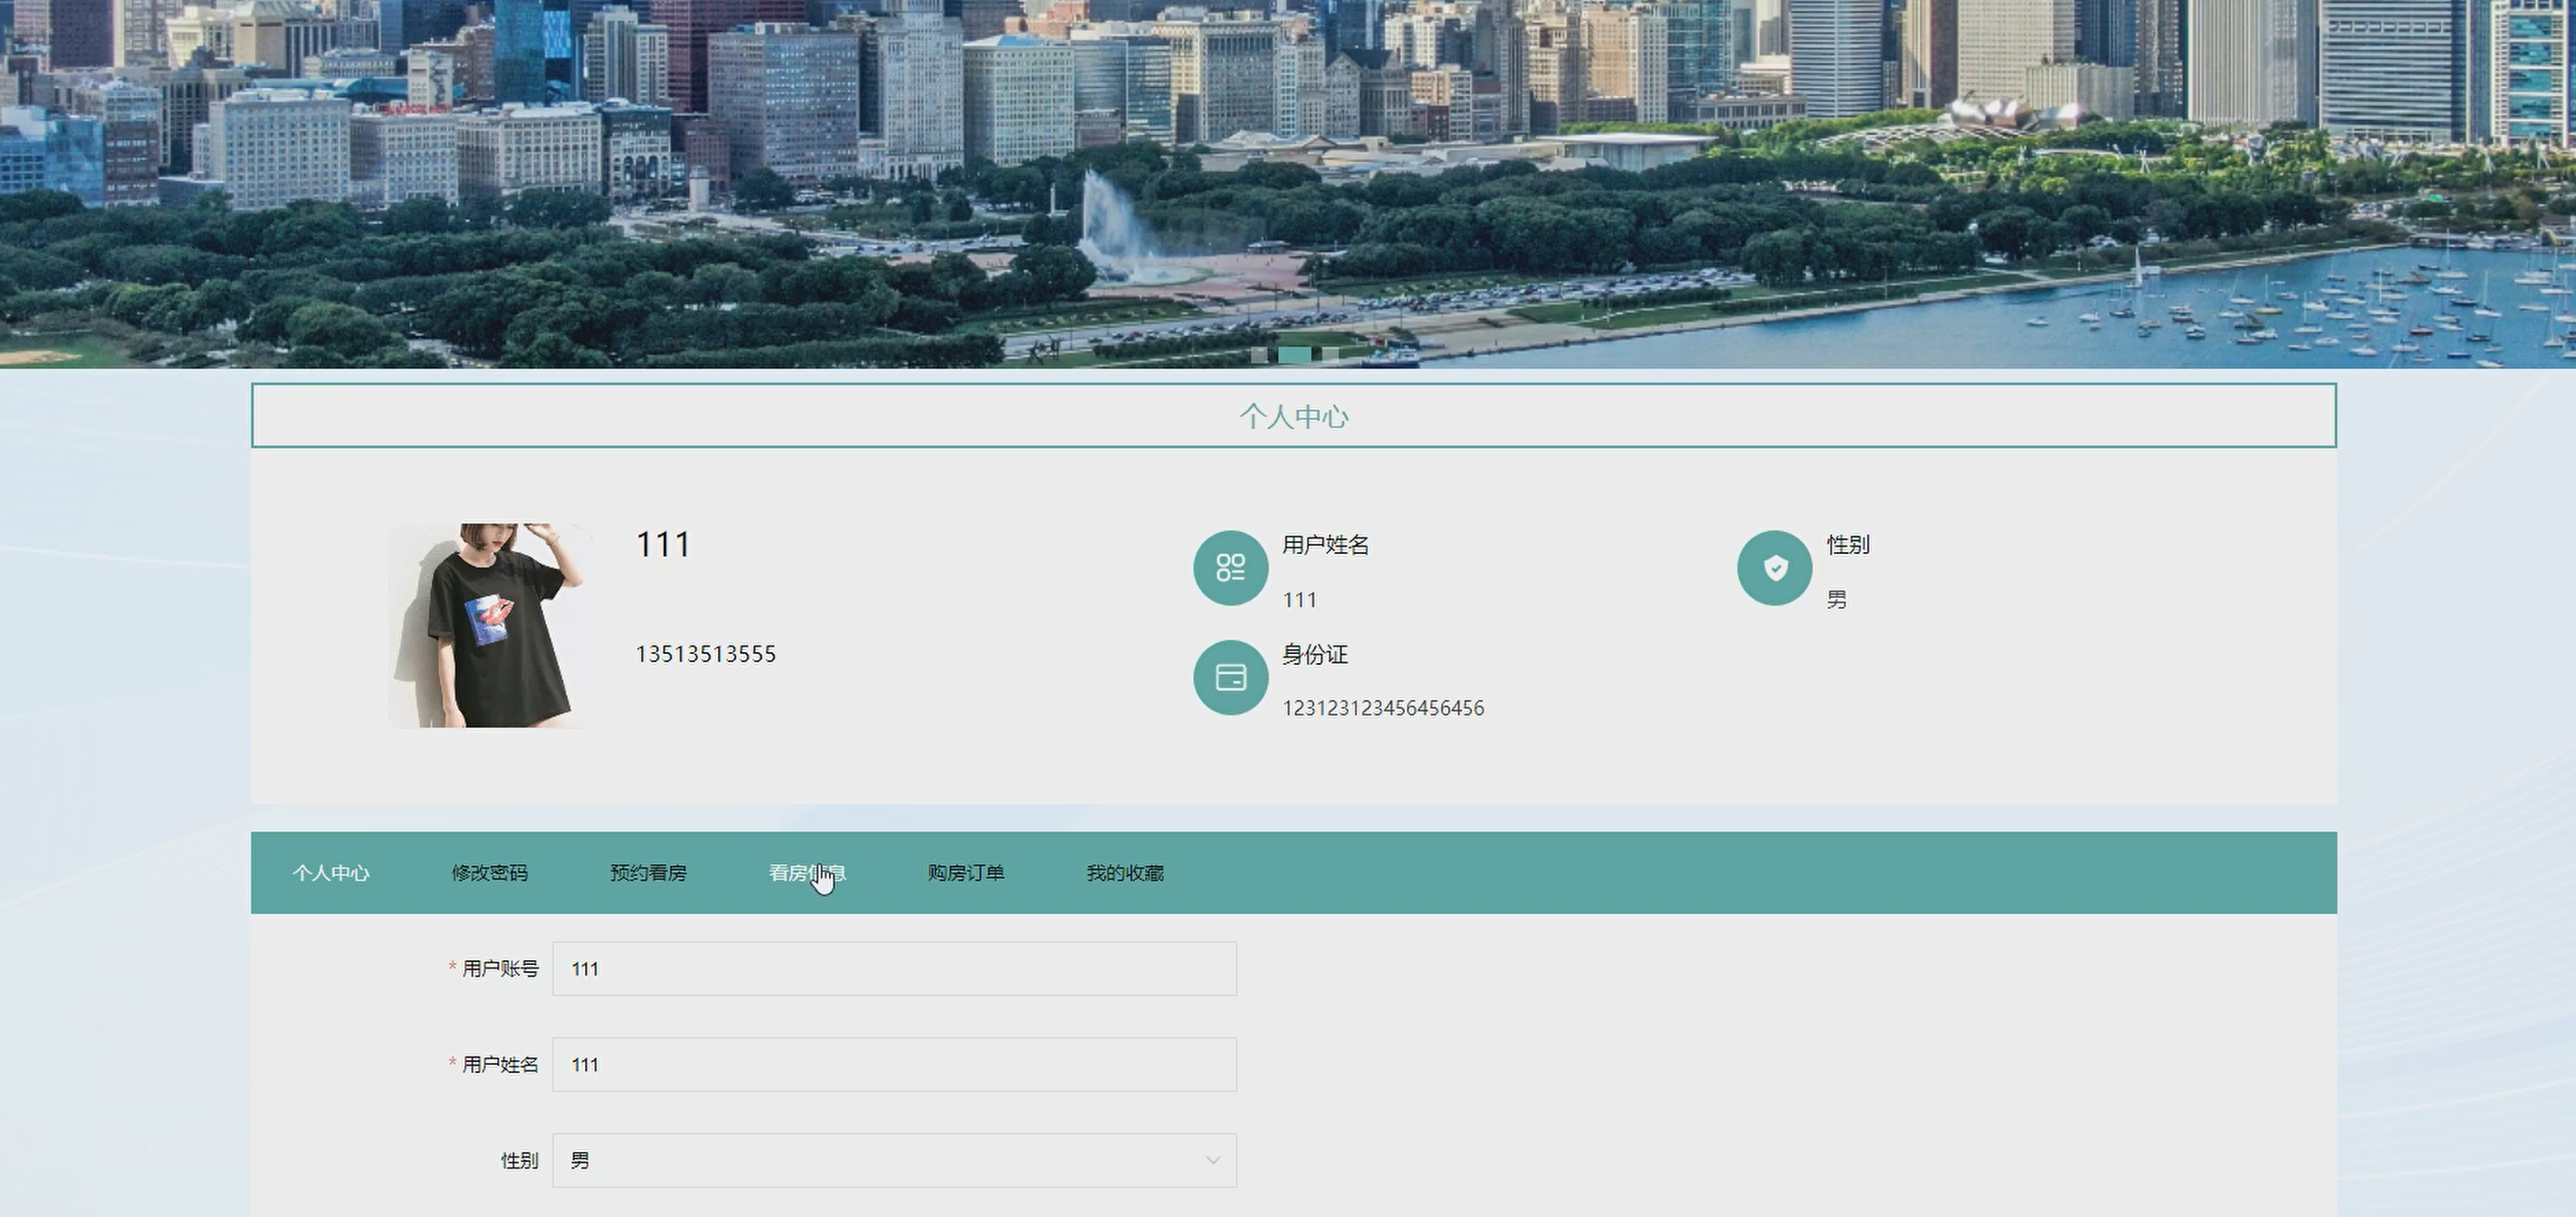Image resolution: width=2576 pixels, height=1217 pixels.
Task: Open the 预约看房 tab
Action: pos(648,873)
